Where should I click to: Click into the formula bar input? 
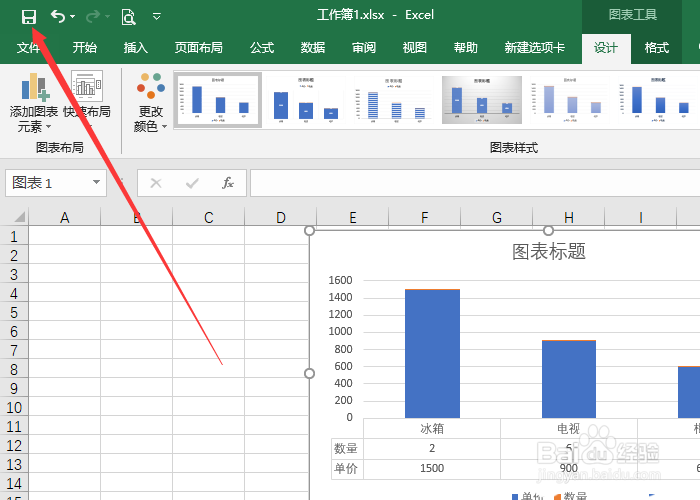(475, 183)
